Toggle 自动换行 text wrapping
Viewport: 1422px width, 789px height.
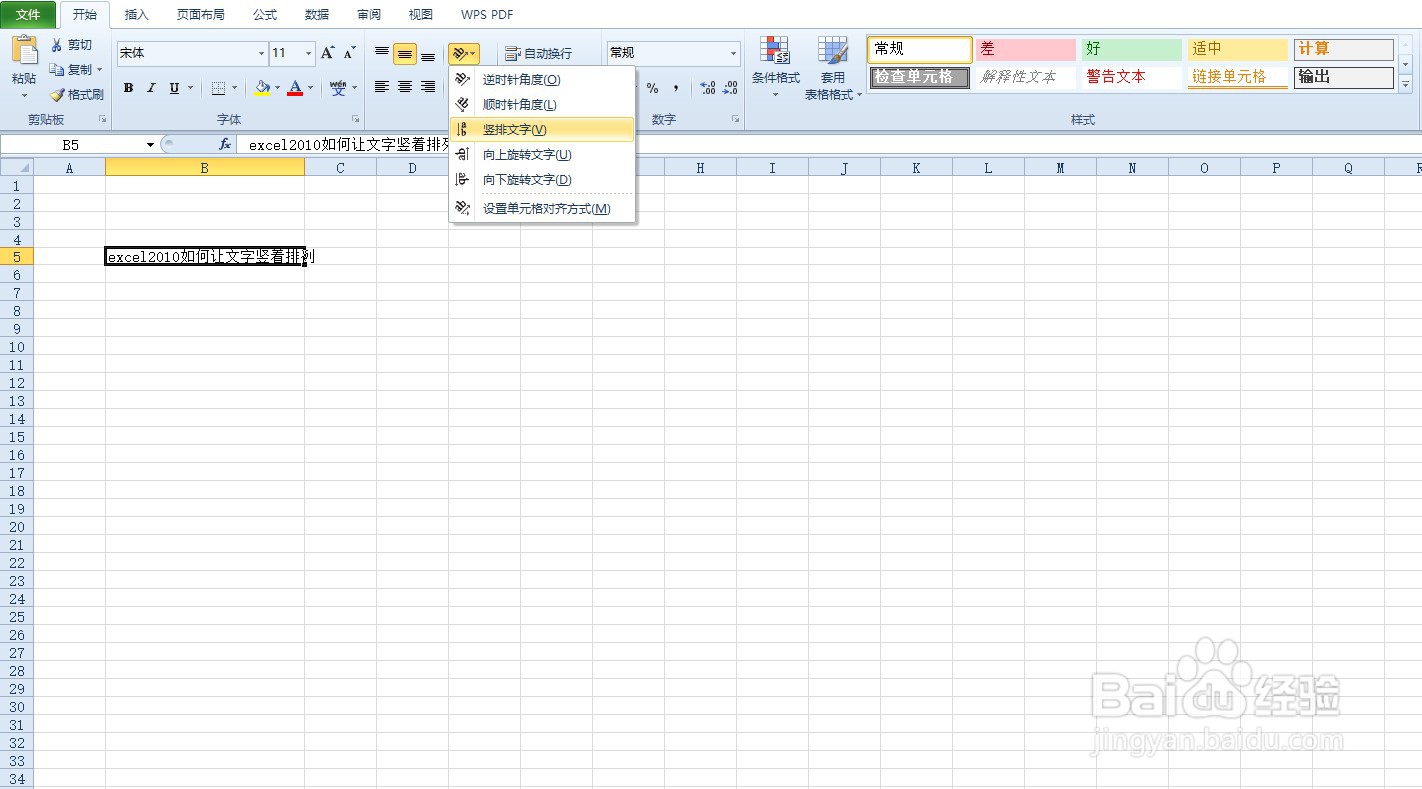tap(535, 53)
